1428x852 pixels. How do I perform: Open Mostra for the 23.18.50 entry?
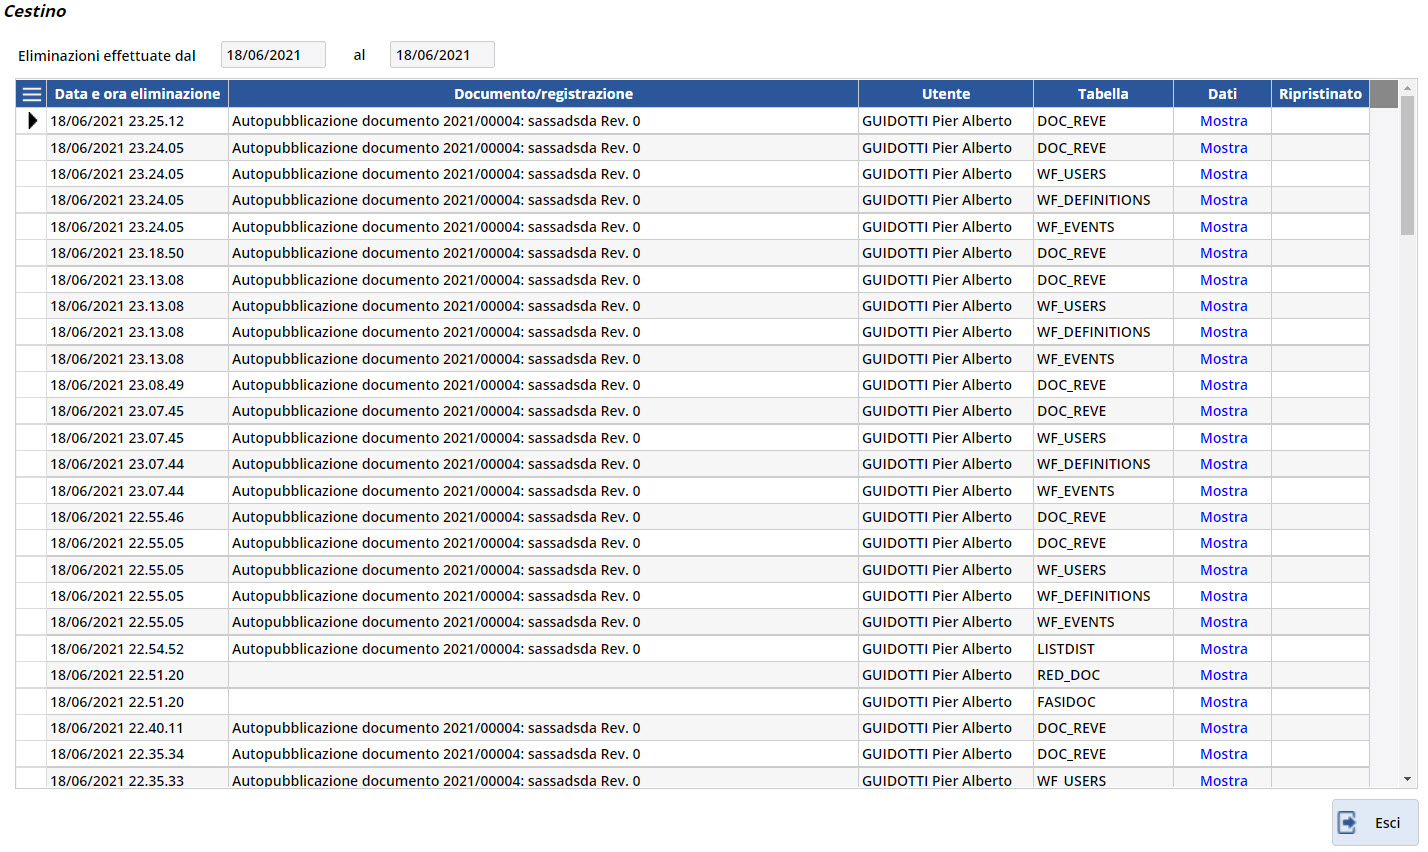pyautogui.click(x=1223, y=253)
